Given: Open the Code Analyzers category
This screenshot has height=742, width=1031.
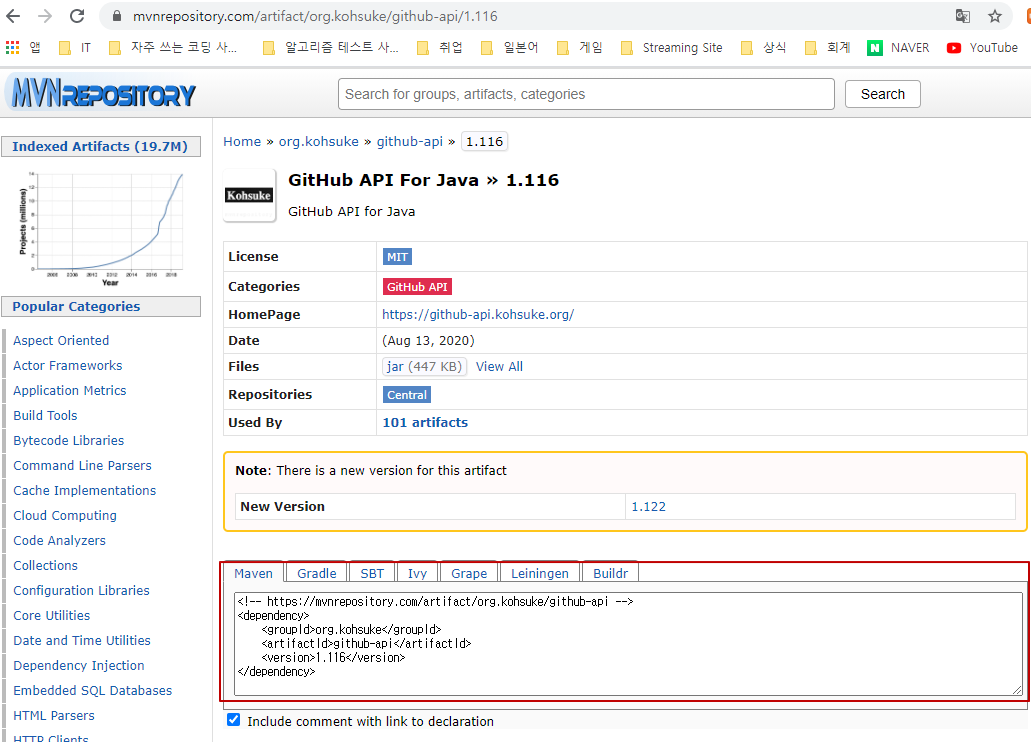Looking at the screenshot, I should point(59,540).
